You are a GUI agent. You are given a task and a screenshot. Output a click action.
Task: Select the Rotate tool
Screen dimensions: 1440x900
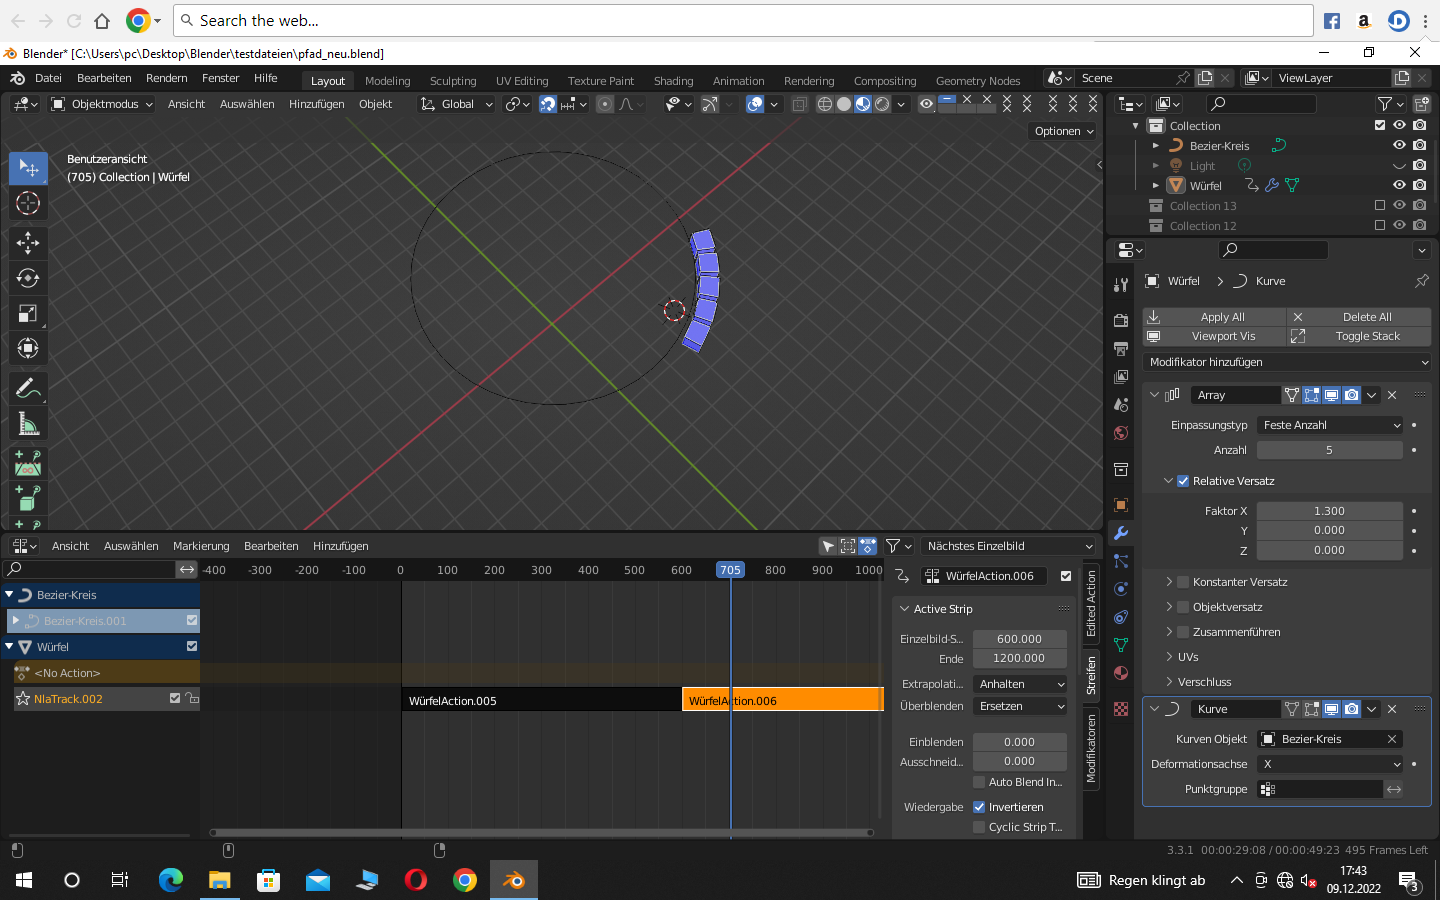pos(28,278)
